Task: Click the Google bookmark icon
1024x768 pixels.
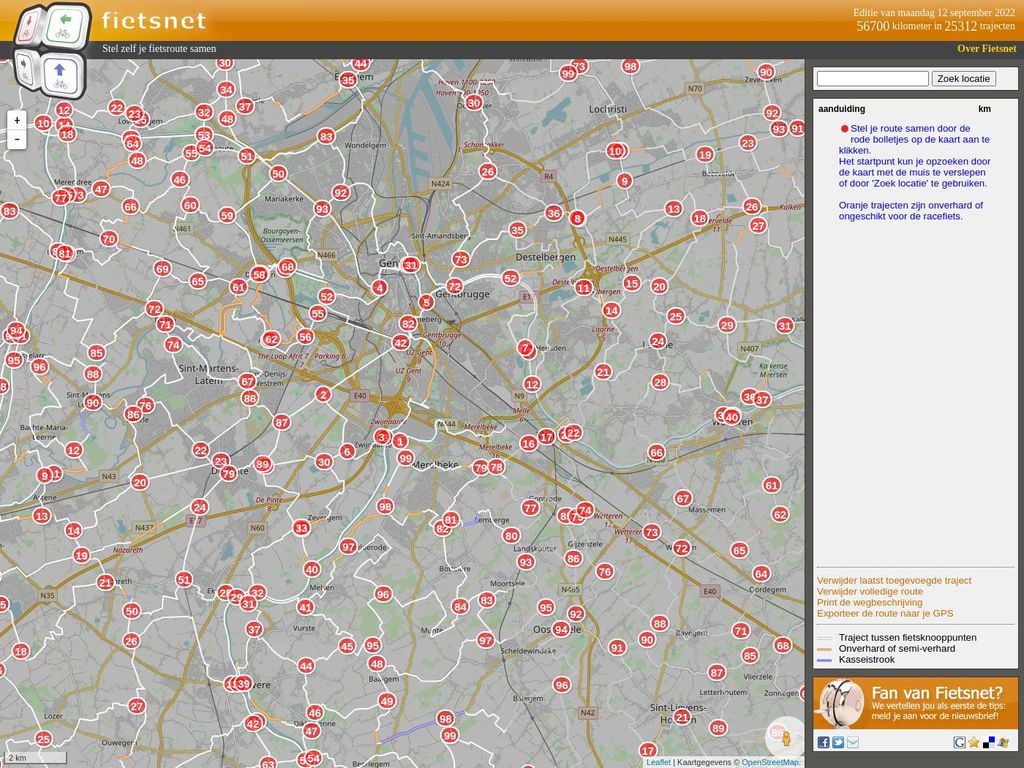Action: (959, 743)
